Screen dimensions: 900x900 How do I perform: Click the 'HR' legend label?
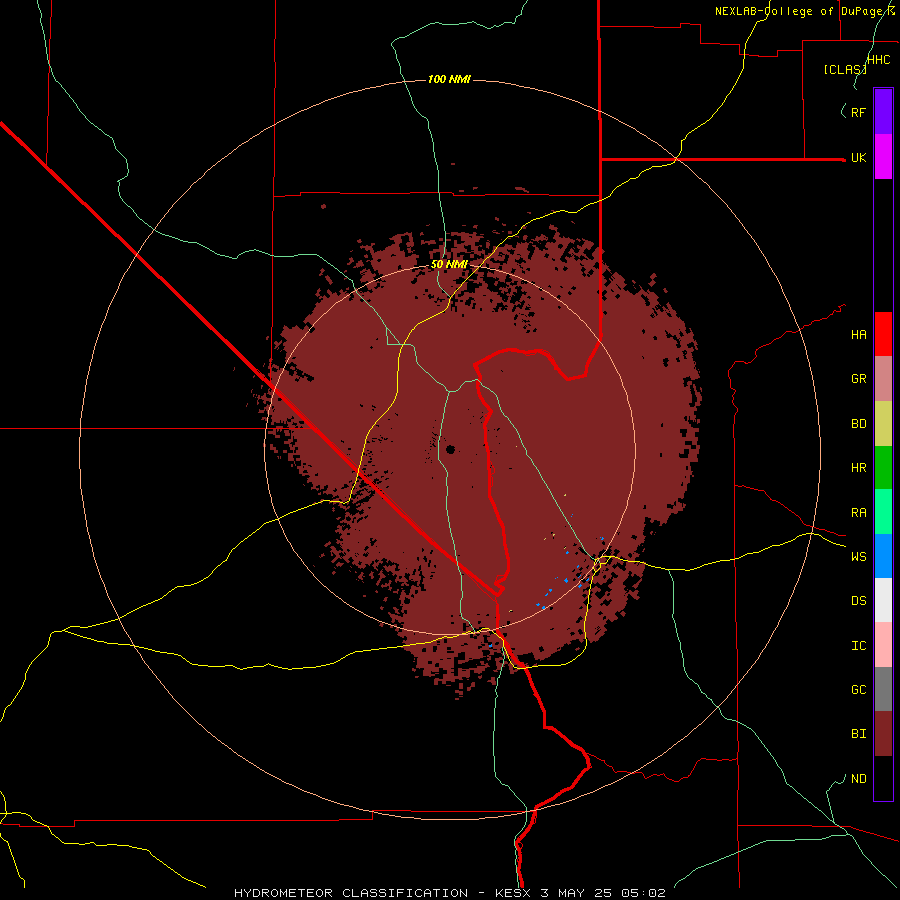[x=858, y=468]
